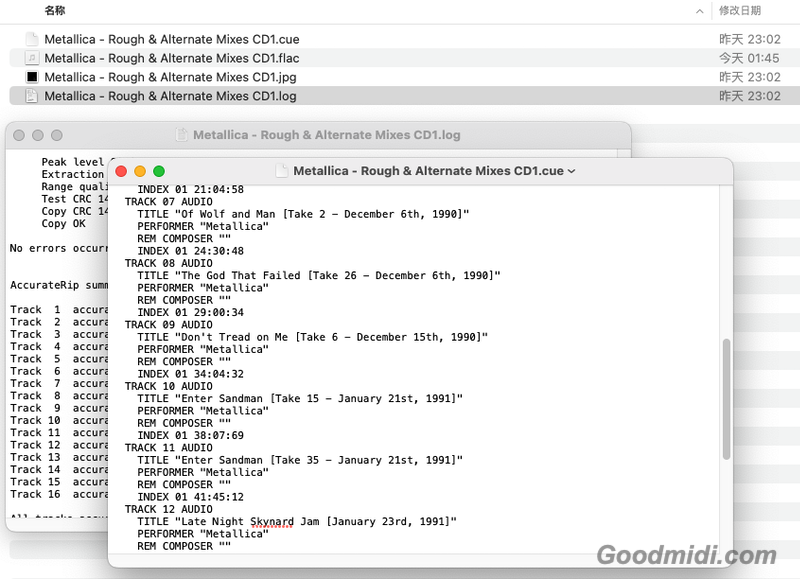
Task: Click Extraction line in log window
Action: pos(74,174)
